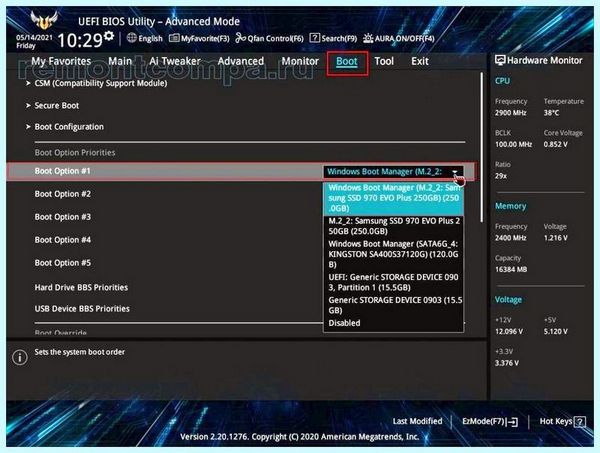Viewport: 600px width, 453px height.
Task: Click the globe language icon
Action: tap(131, 38)
